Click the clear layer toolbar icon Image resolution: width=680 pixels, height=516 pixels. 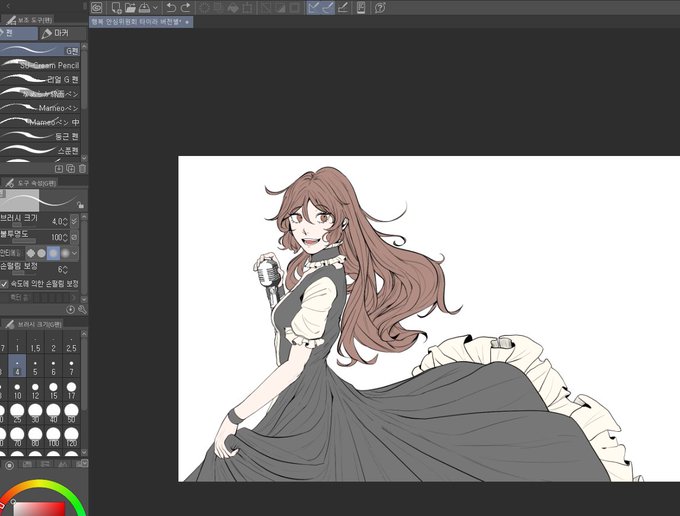coord(204,8)
